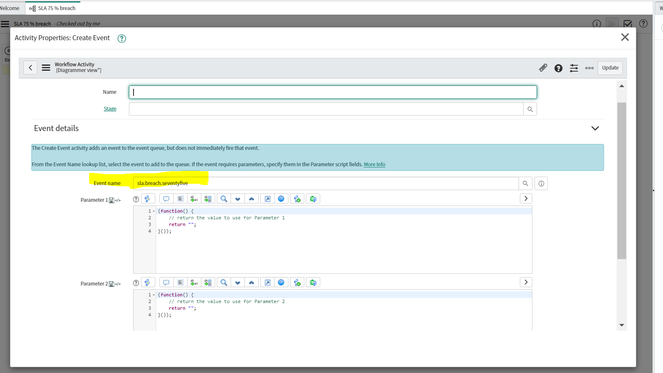This screenshot has height=373, width=663.
Task: Click inside Parameter 1 script code area
Action: tap(343, 239)
